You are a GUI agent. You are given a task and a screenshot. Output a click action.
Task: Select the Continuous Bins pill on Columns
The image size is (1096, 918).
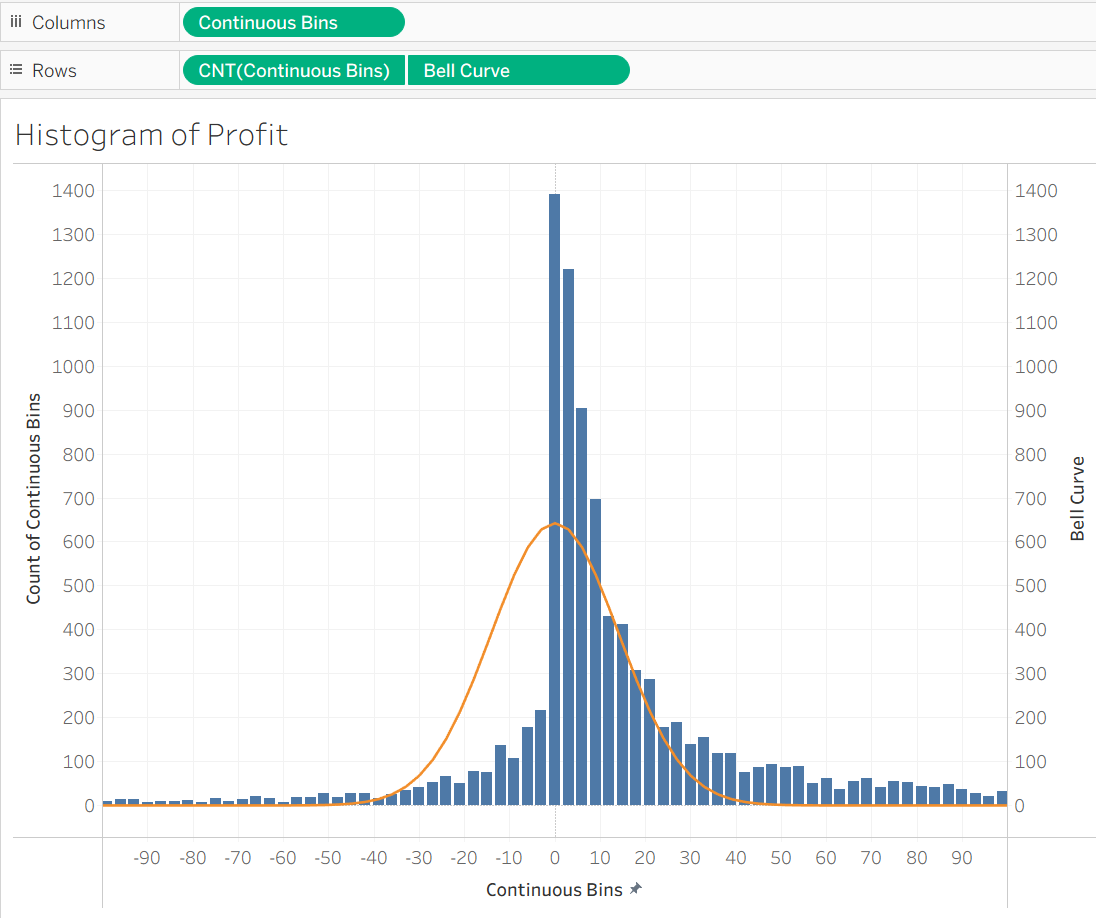click(x=293, y=22)
